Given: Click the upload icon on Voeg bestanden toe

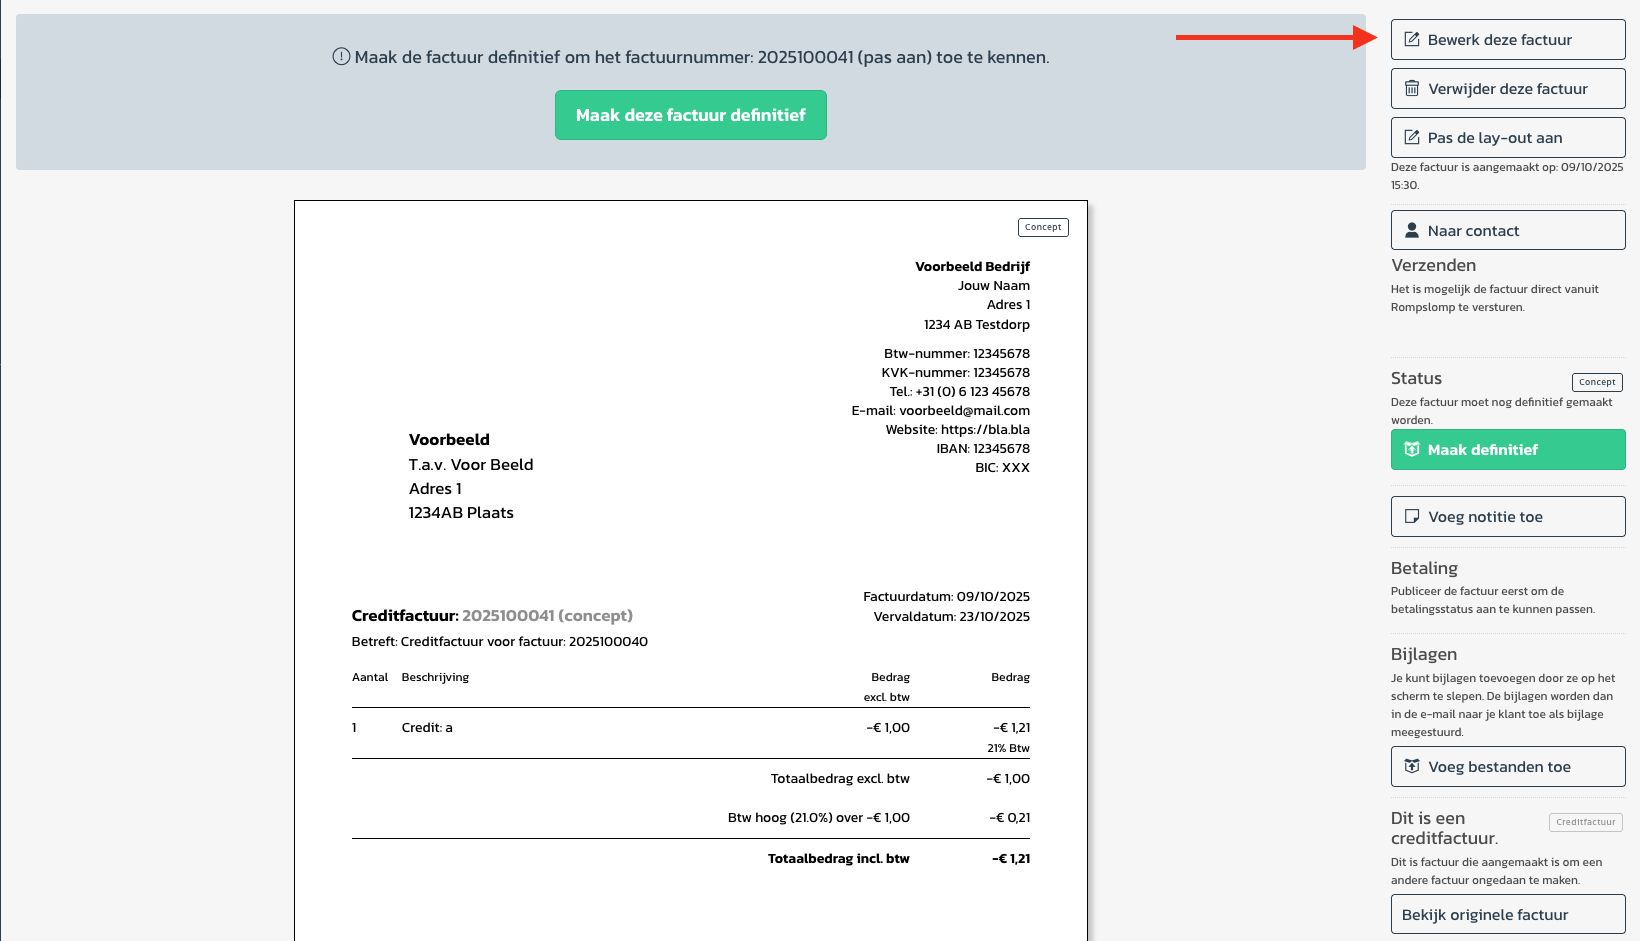Looking at the screenshot, I should coord(1412,767).
